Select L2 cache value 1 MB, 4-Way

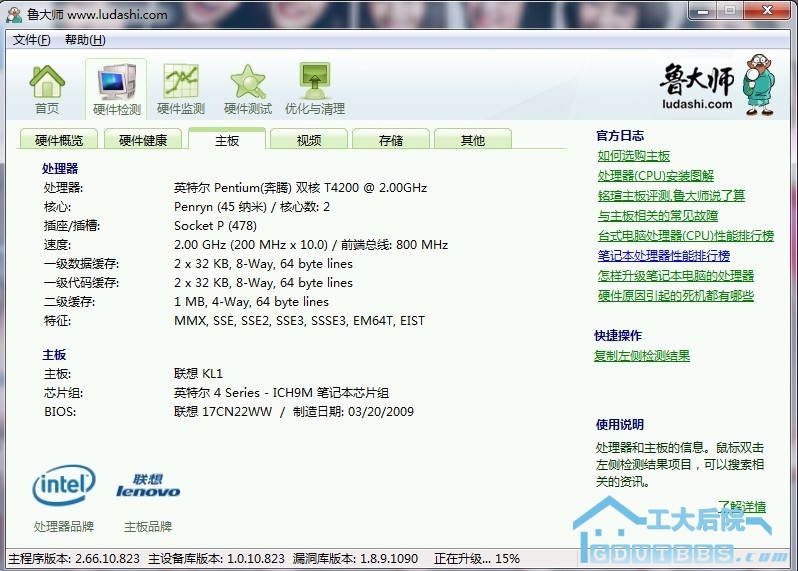pos(251,302)
